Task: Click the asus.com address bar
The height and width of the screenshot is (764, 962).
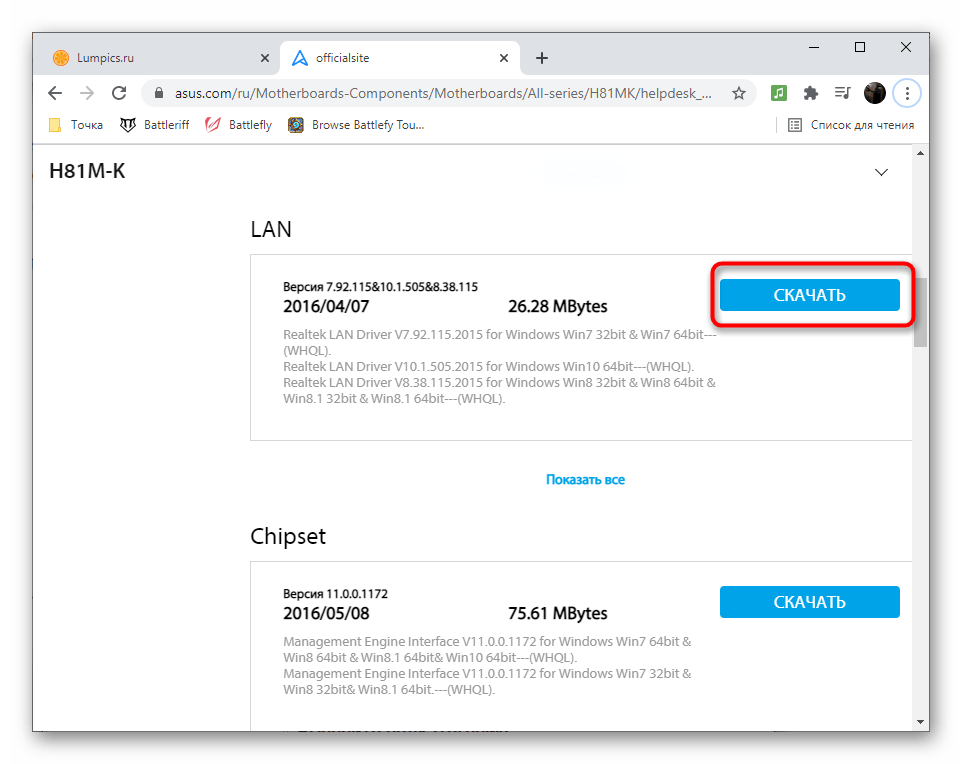Action: tap(440, 93)
